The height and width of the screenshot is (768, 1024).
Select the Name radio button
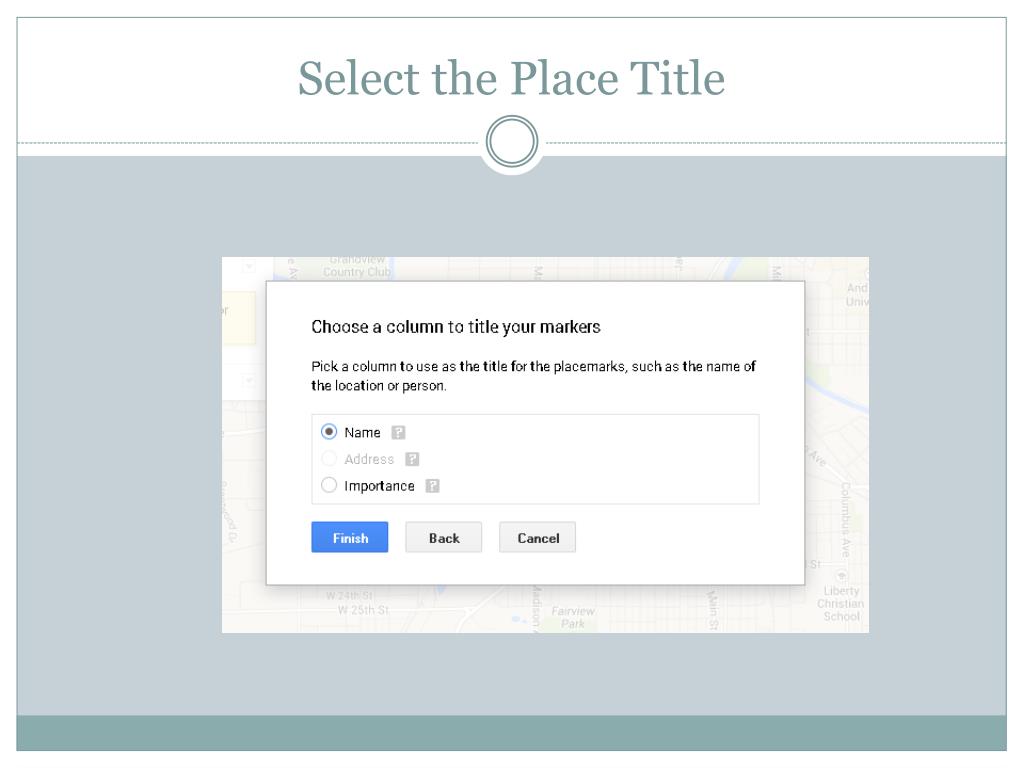pos(329,433)
